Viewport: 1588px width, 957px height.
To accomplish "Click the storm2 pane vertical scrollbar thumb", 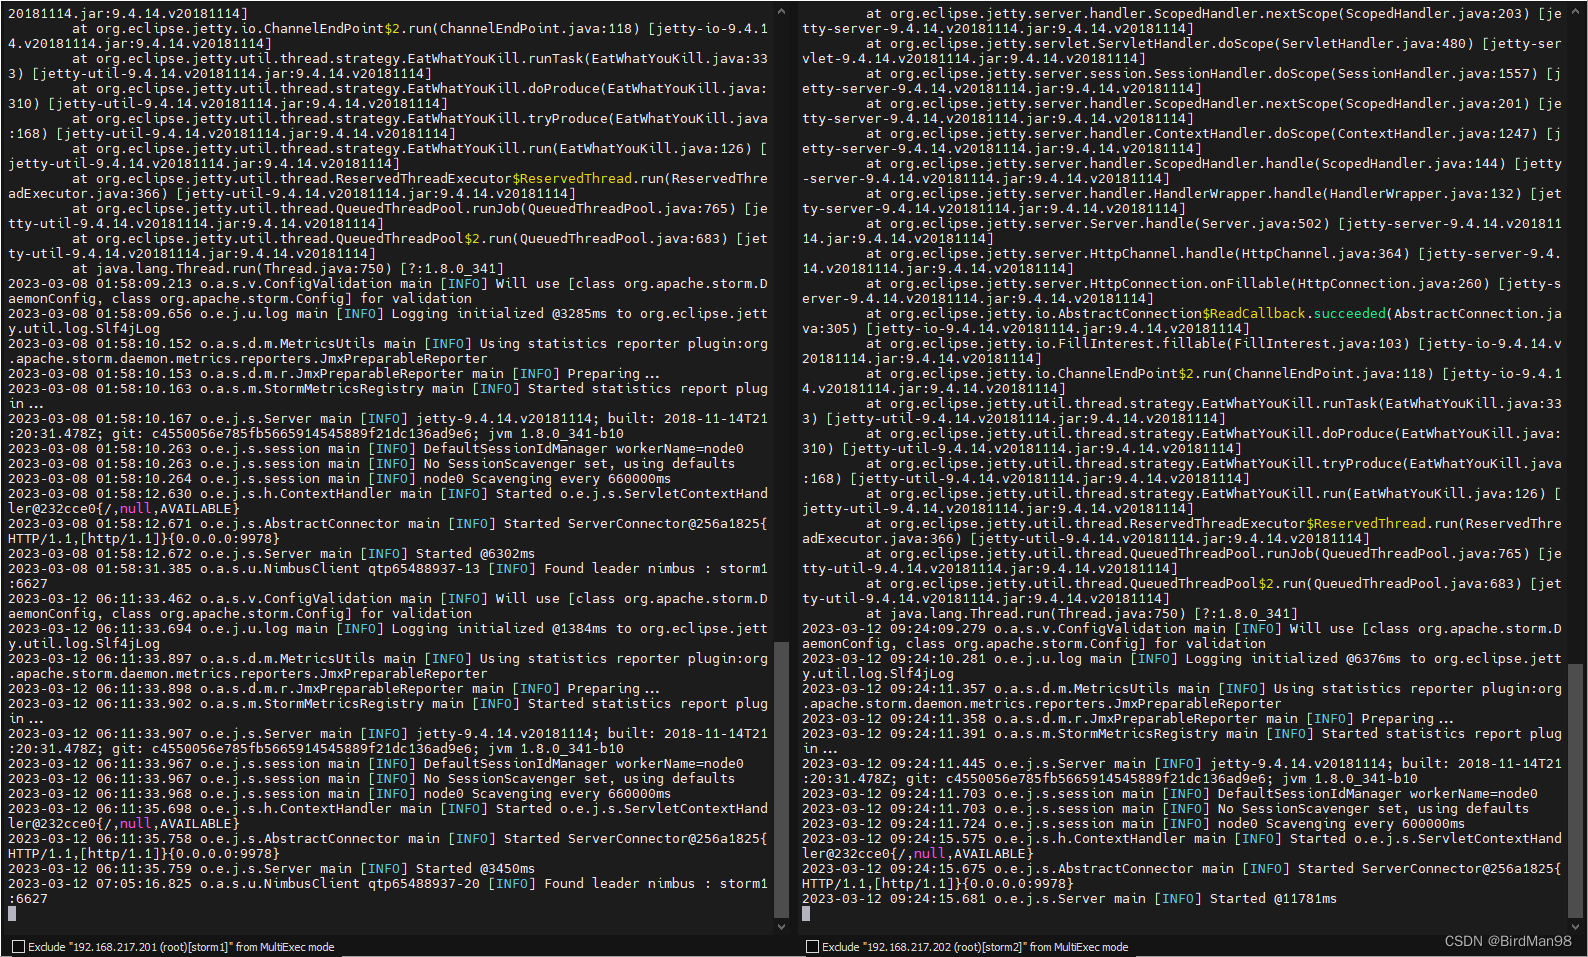I will 1576,790.
